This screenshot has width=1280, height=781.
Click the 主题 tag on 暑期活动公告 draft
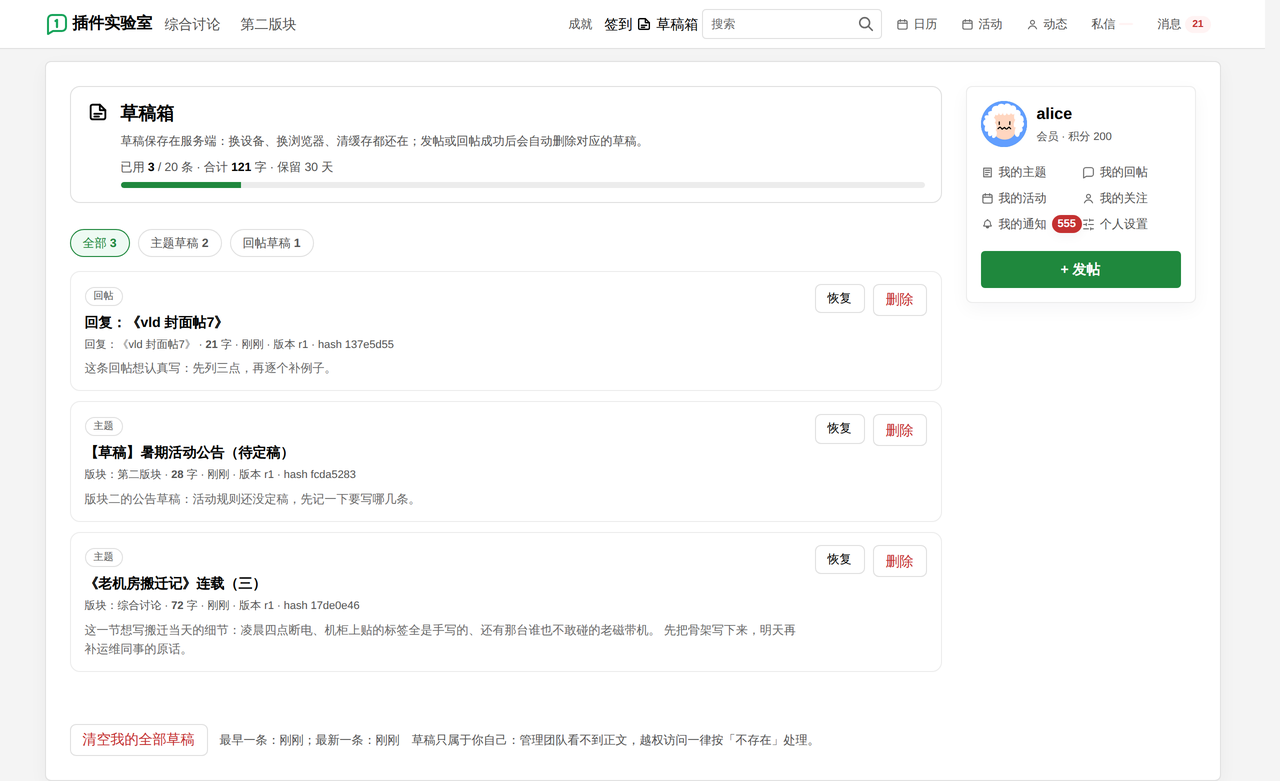[x=104, y=426]
